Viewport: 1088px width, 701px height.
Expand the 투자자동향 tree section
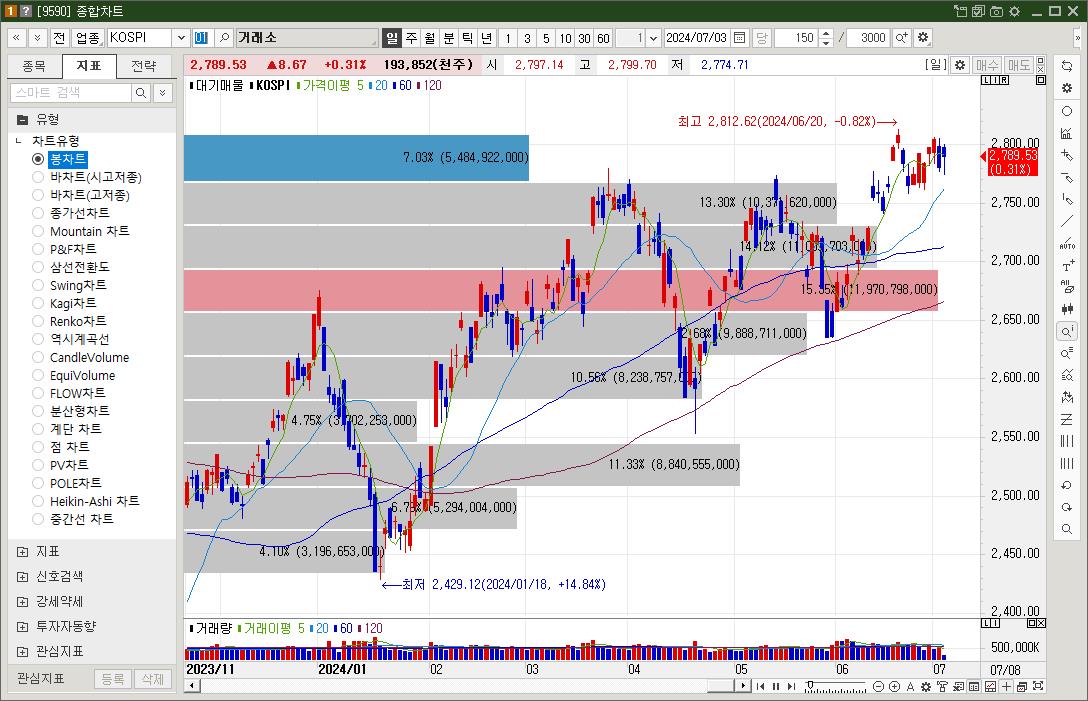pos(22,627)
